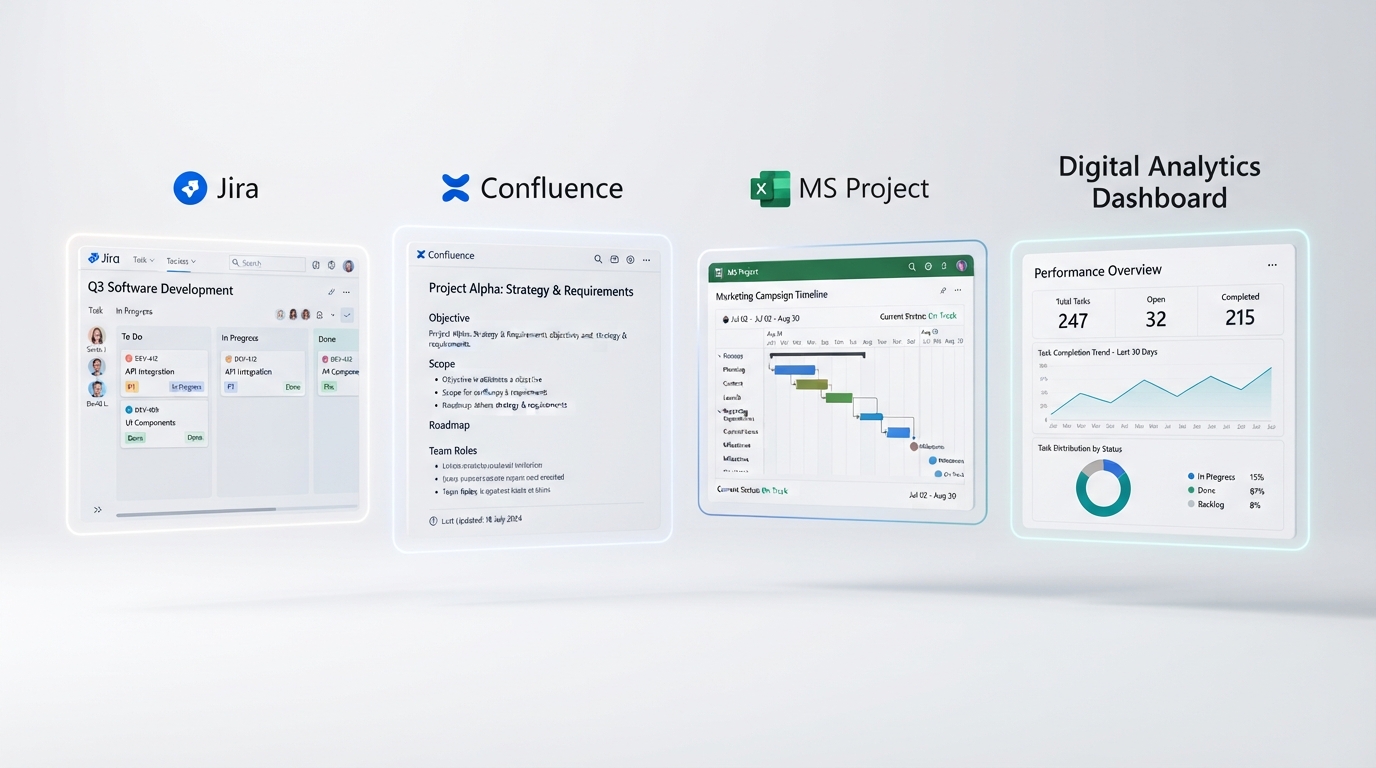Image resolution: width=1376 pixels, height=768 pixels.
Task: Click the green MS Project heading logo icon
Action: click(x=770, y=188)
